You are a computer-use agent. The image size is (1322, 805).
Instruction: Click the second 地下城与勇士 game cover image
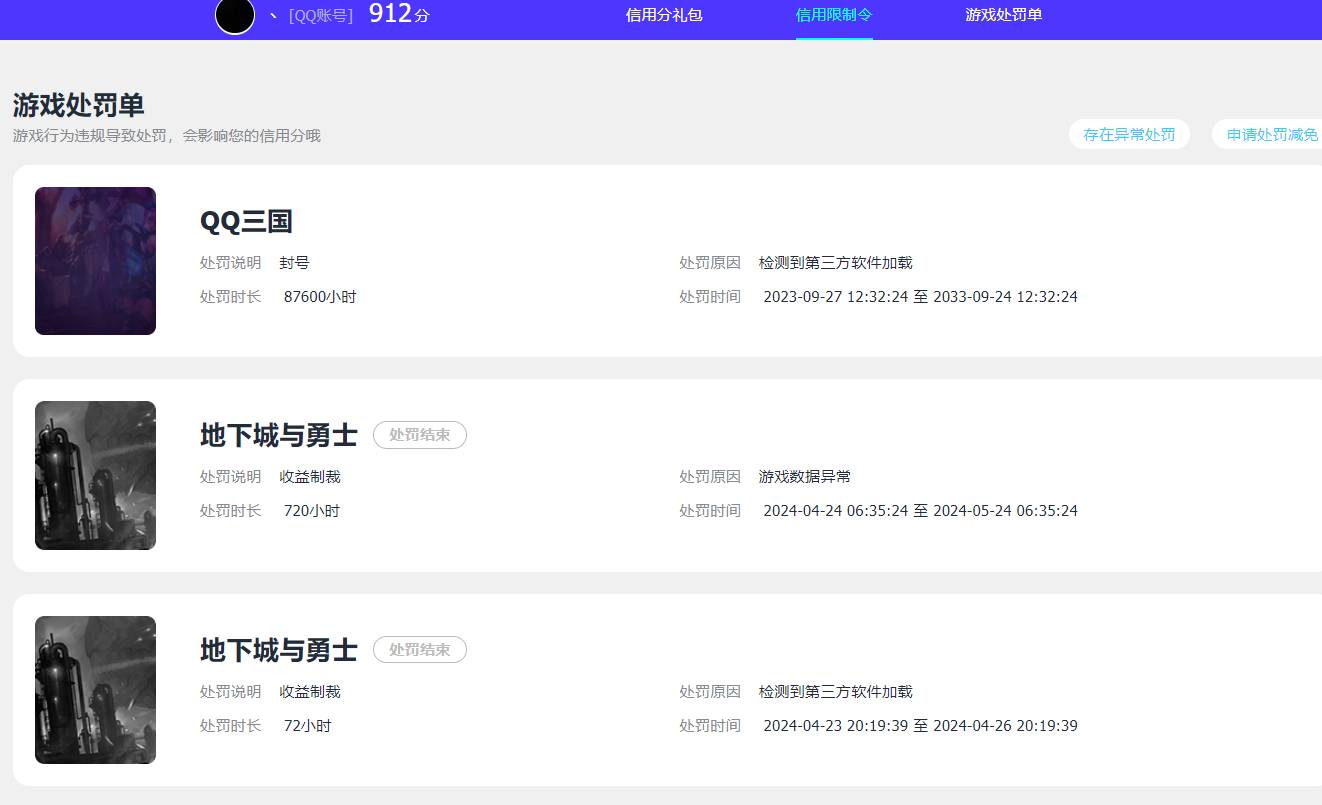pyautogui.click(x=95, y=689)
